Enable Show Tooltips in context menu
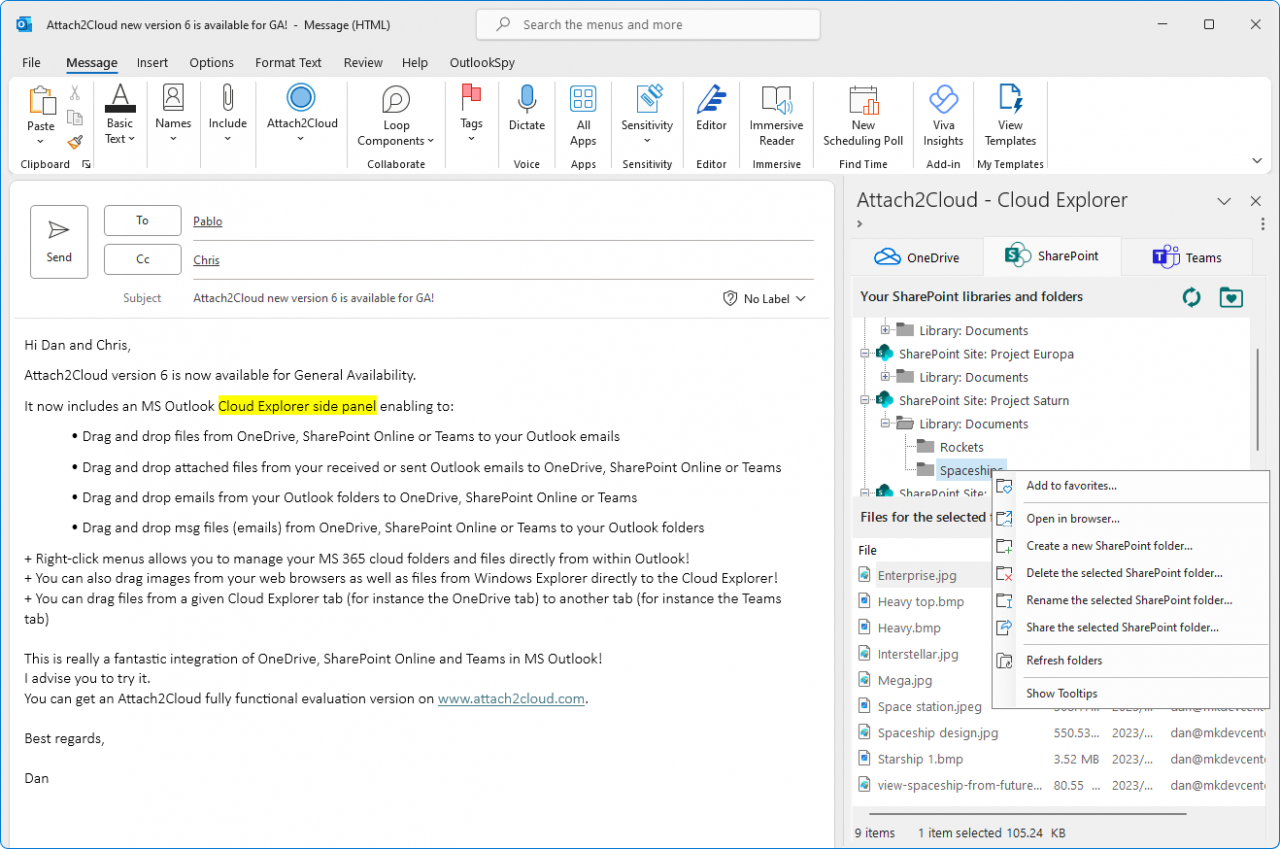This screenshot has width=1280, height=849. (1060, 693)
